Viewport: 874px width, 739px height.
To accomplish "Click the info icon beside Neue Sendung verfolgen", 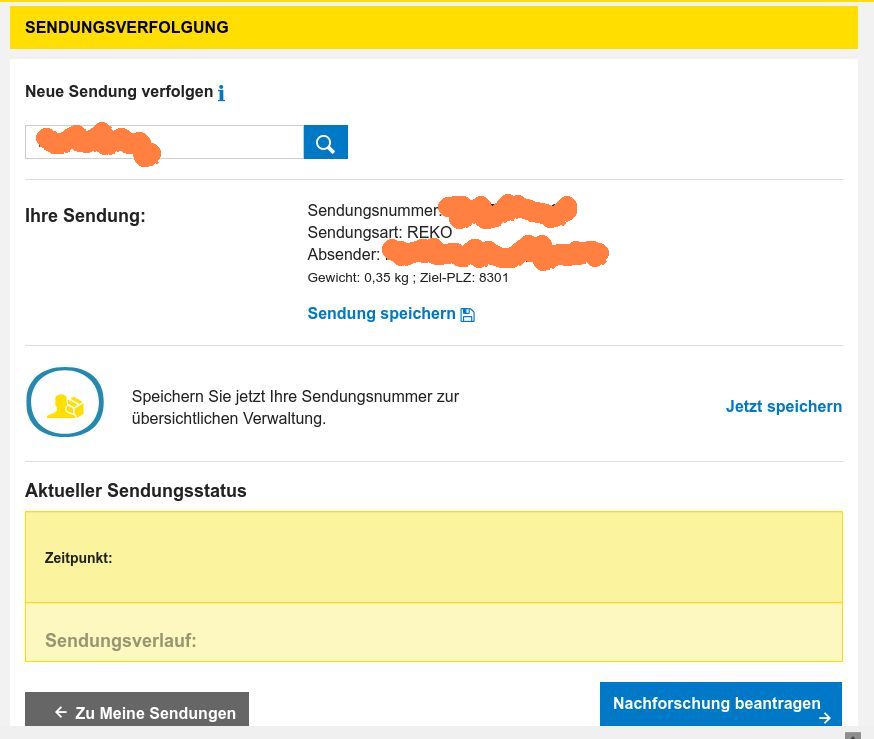I will point(221,93).
